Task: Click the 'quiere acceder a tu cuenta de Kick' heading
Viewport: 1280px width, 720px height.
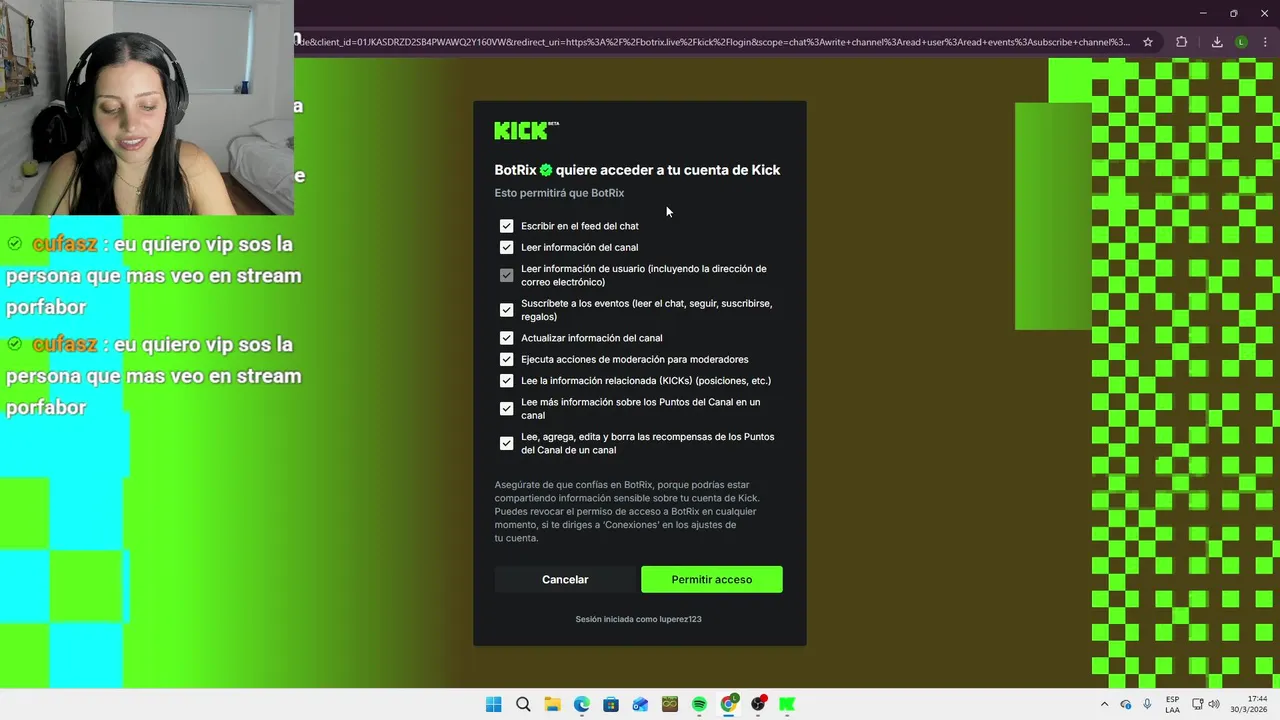Action: tap(668, 170)
